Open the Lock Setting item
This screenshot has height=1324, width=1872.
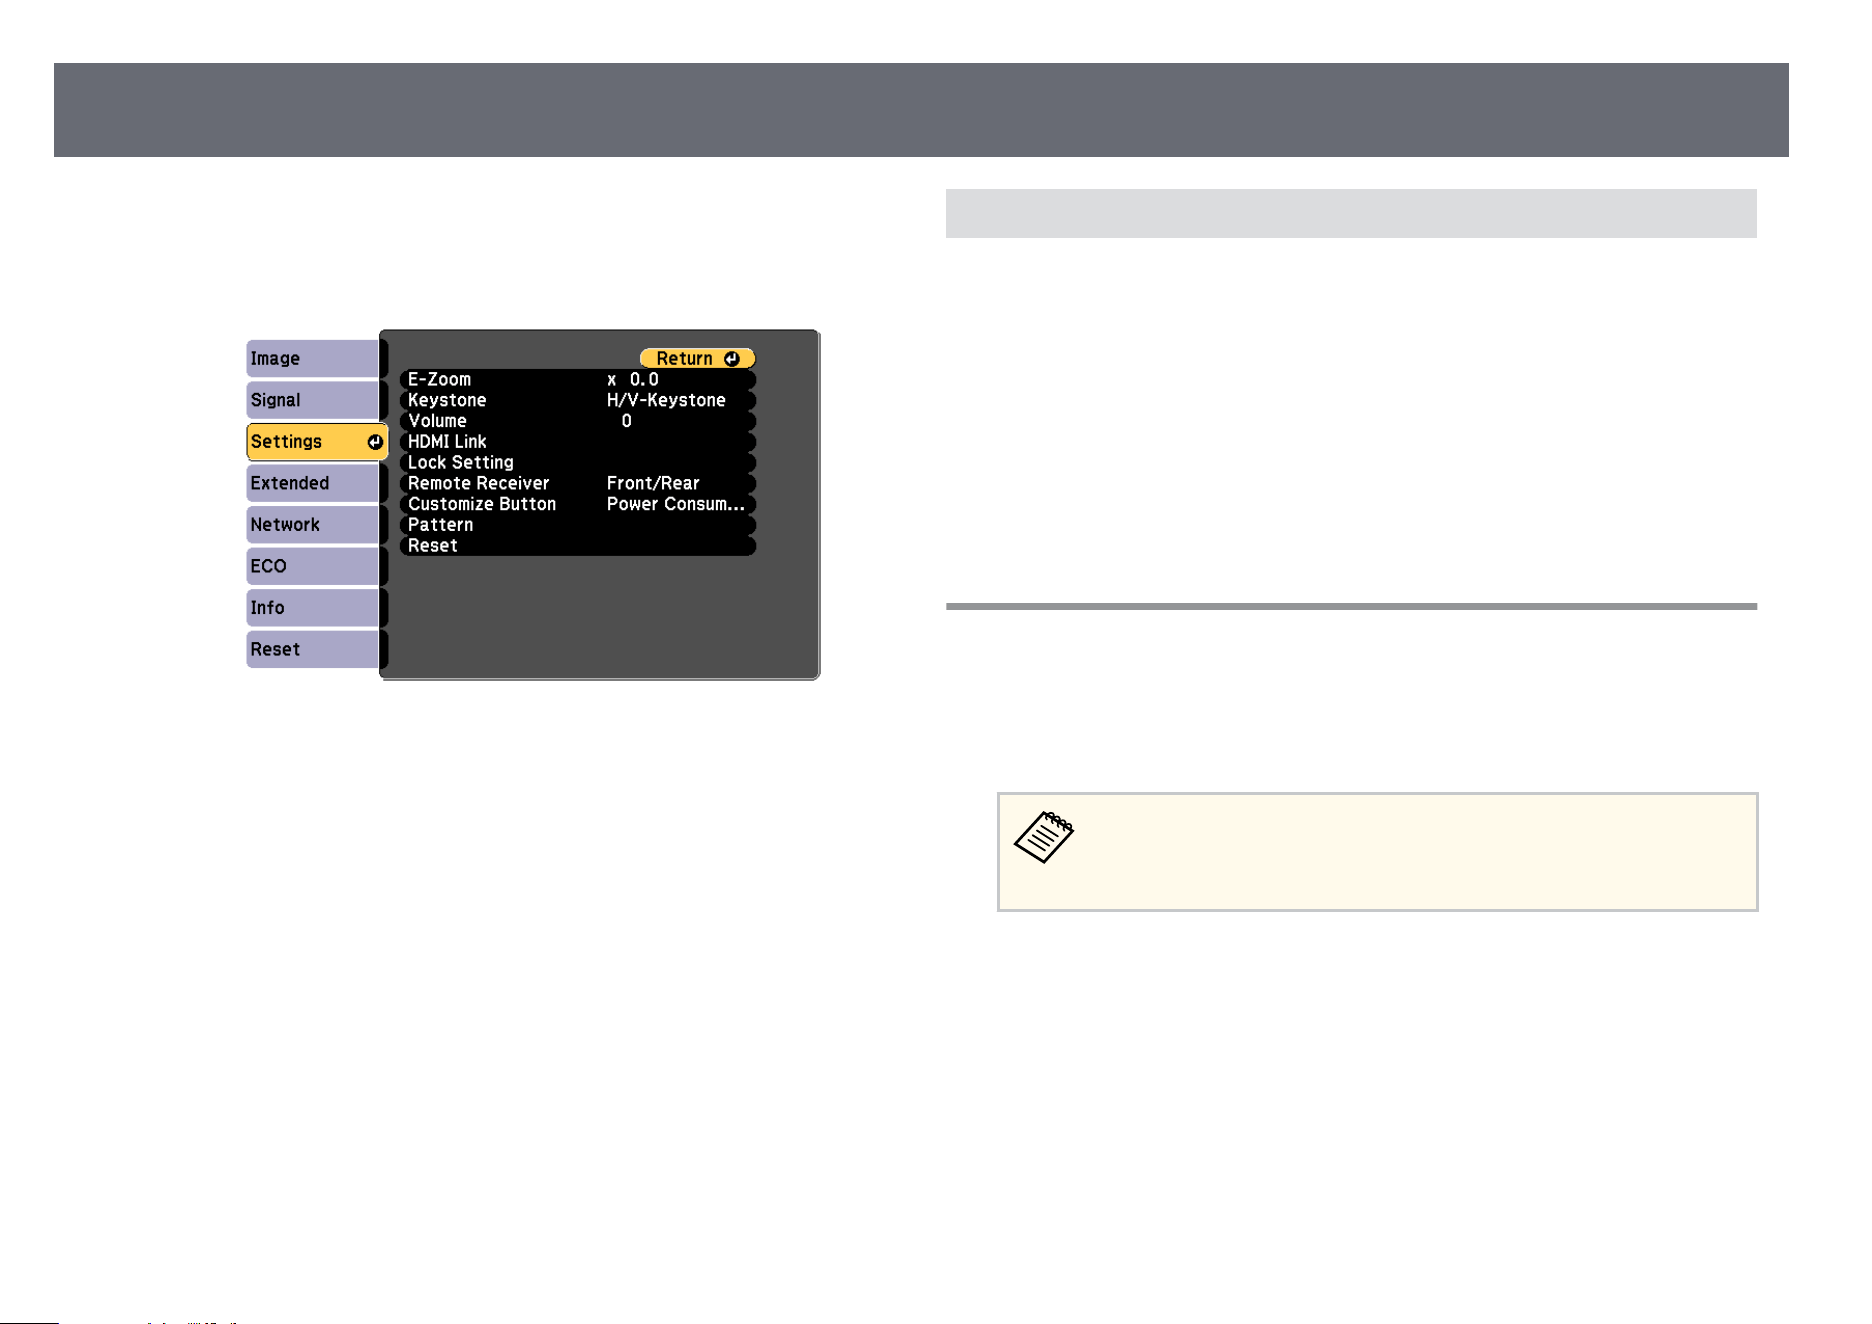pyautogui.click(x=578, y=462)
